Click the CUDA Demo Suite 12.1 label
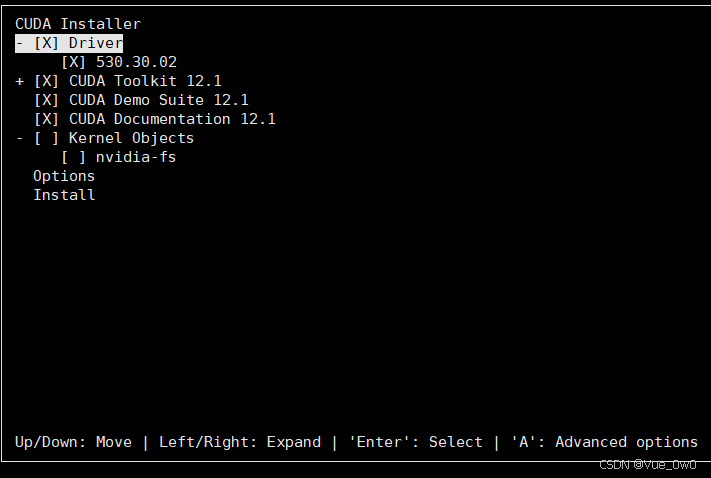 pyautogui.click(x=159, y=100)
